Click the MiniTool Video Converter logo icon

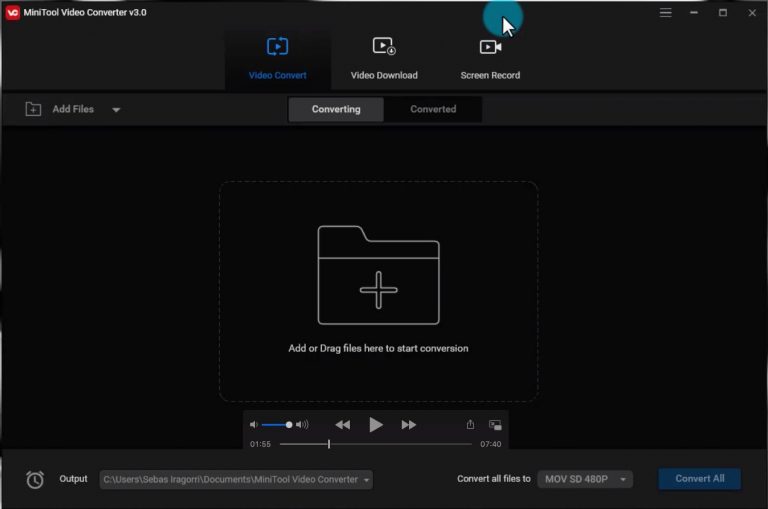(12, 13)
